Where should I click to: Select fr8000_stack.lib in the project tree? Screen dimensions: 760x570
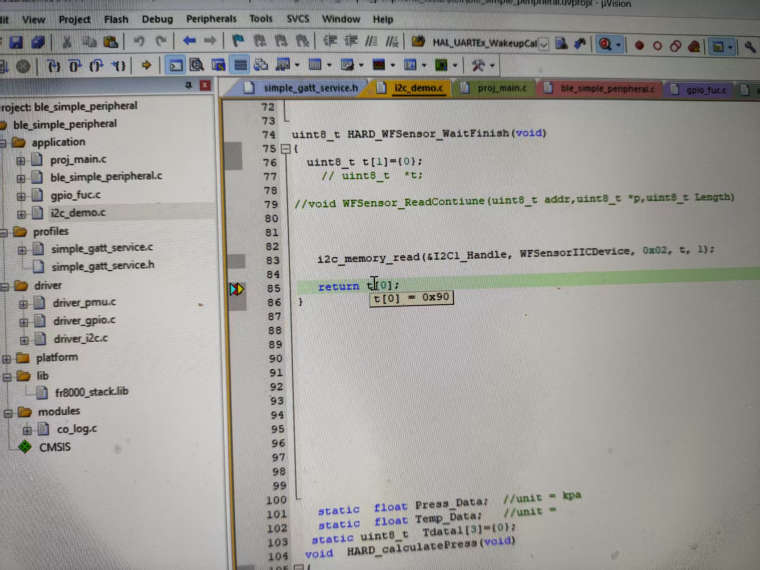click(90, 392)
